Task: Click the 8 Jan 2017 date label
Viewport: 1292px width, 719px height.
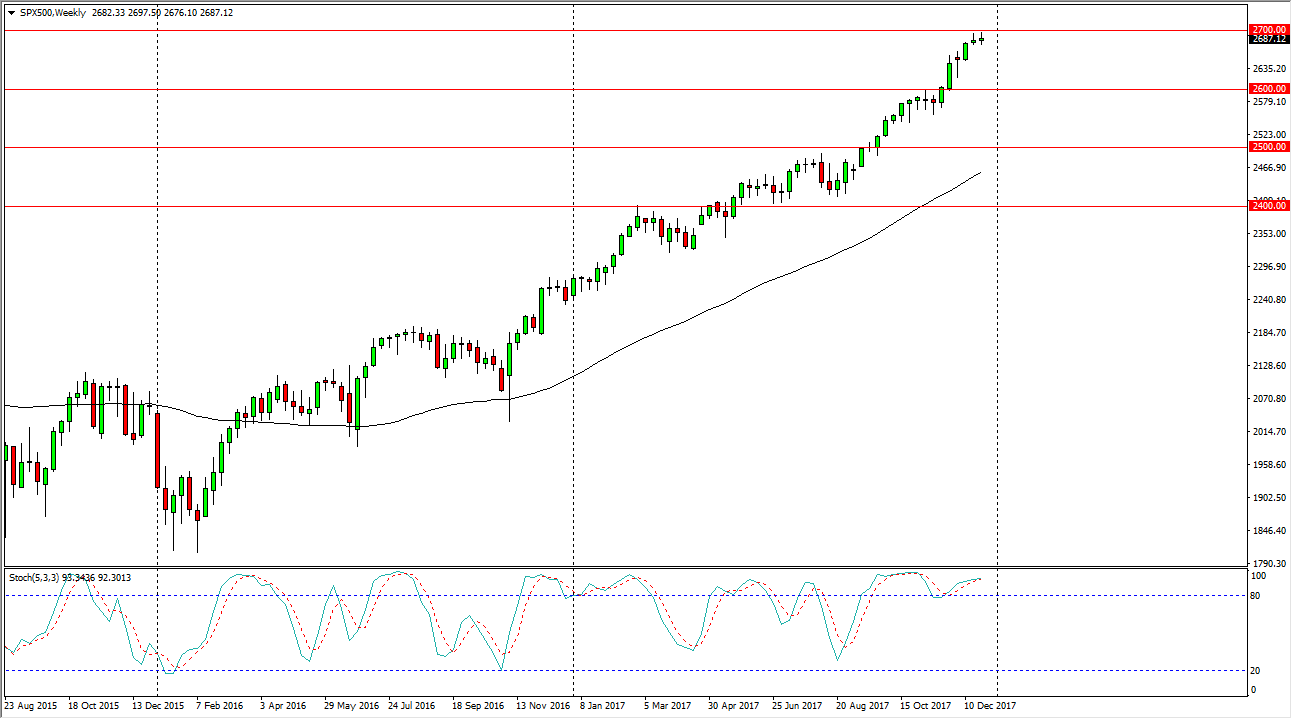Action: 600,706
